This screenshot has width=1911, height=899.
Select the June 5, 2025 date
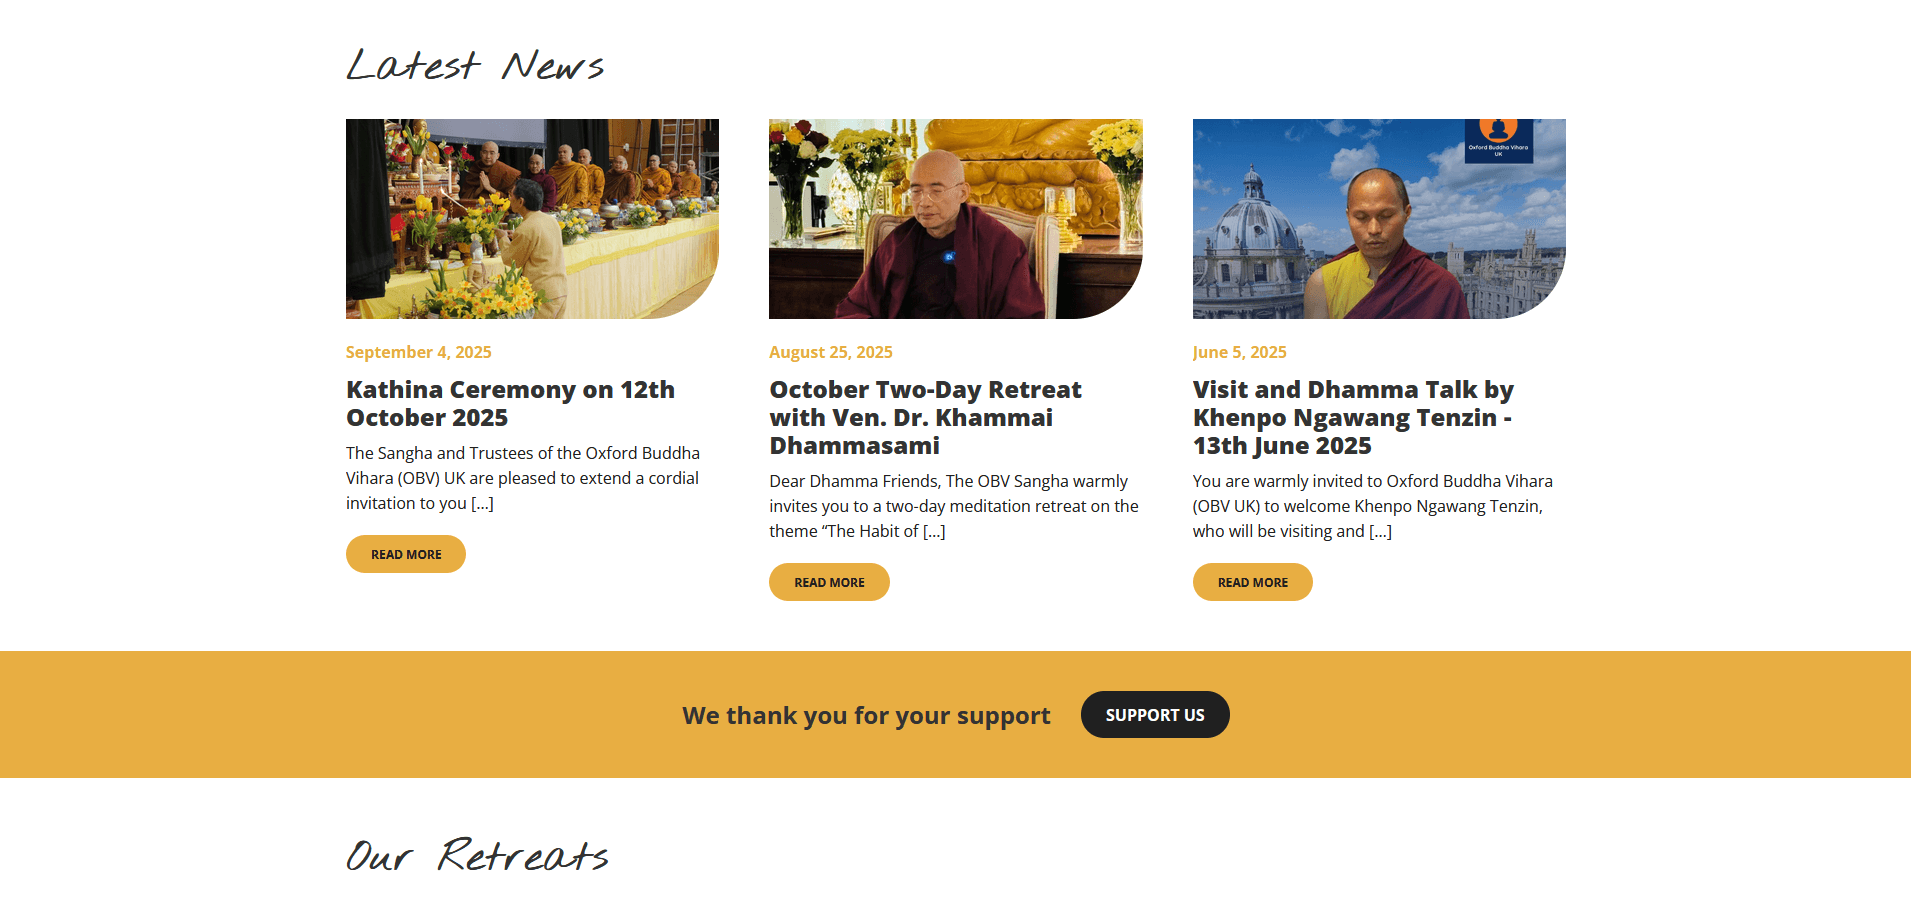(x=1240, y=352)
